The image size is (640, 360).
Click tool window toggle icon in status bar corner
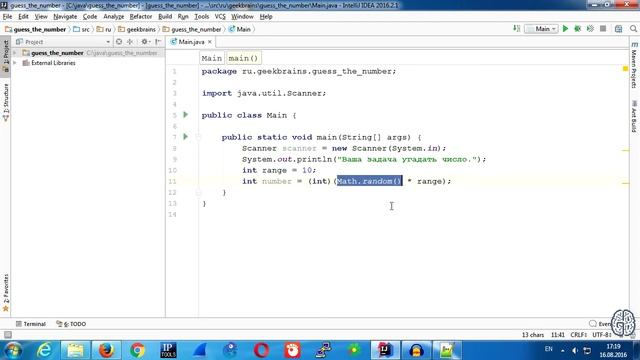point(7,335)
